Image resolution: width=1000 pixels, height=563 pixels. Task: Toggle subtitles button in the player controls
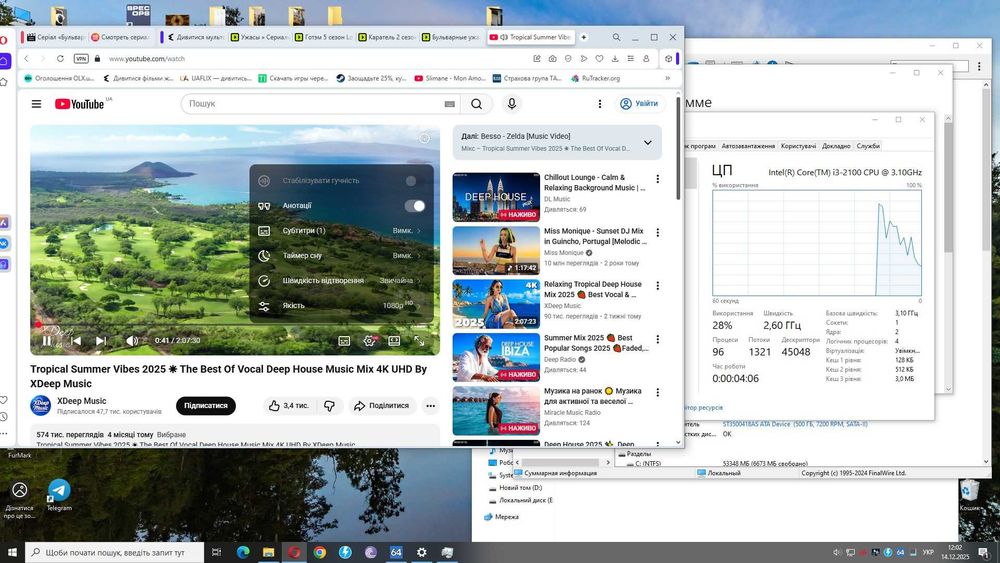pos(344,341)
